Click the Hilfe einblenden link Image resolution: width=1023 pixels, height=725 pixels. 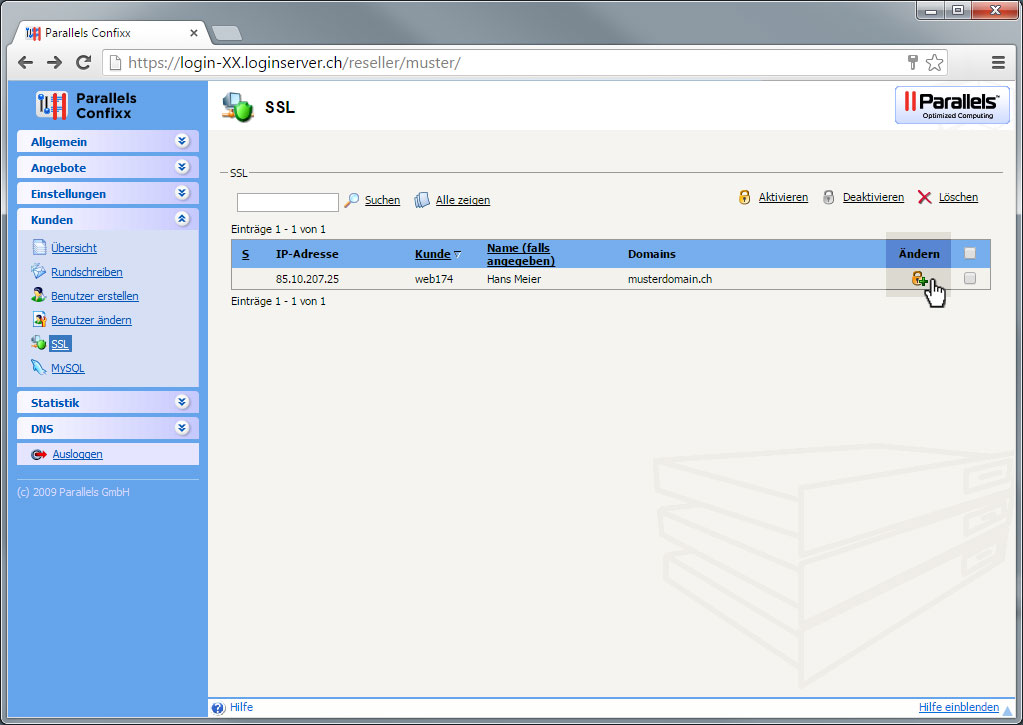tap(958, 707)
